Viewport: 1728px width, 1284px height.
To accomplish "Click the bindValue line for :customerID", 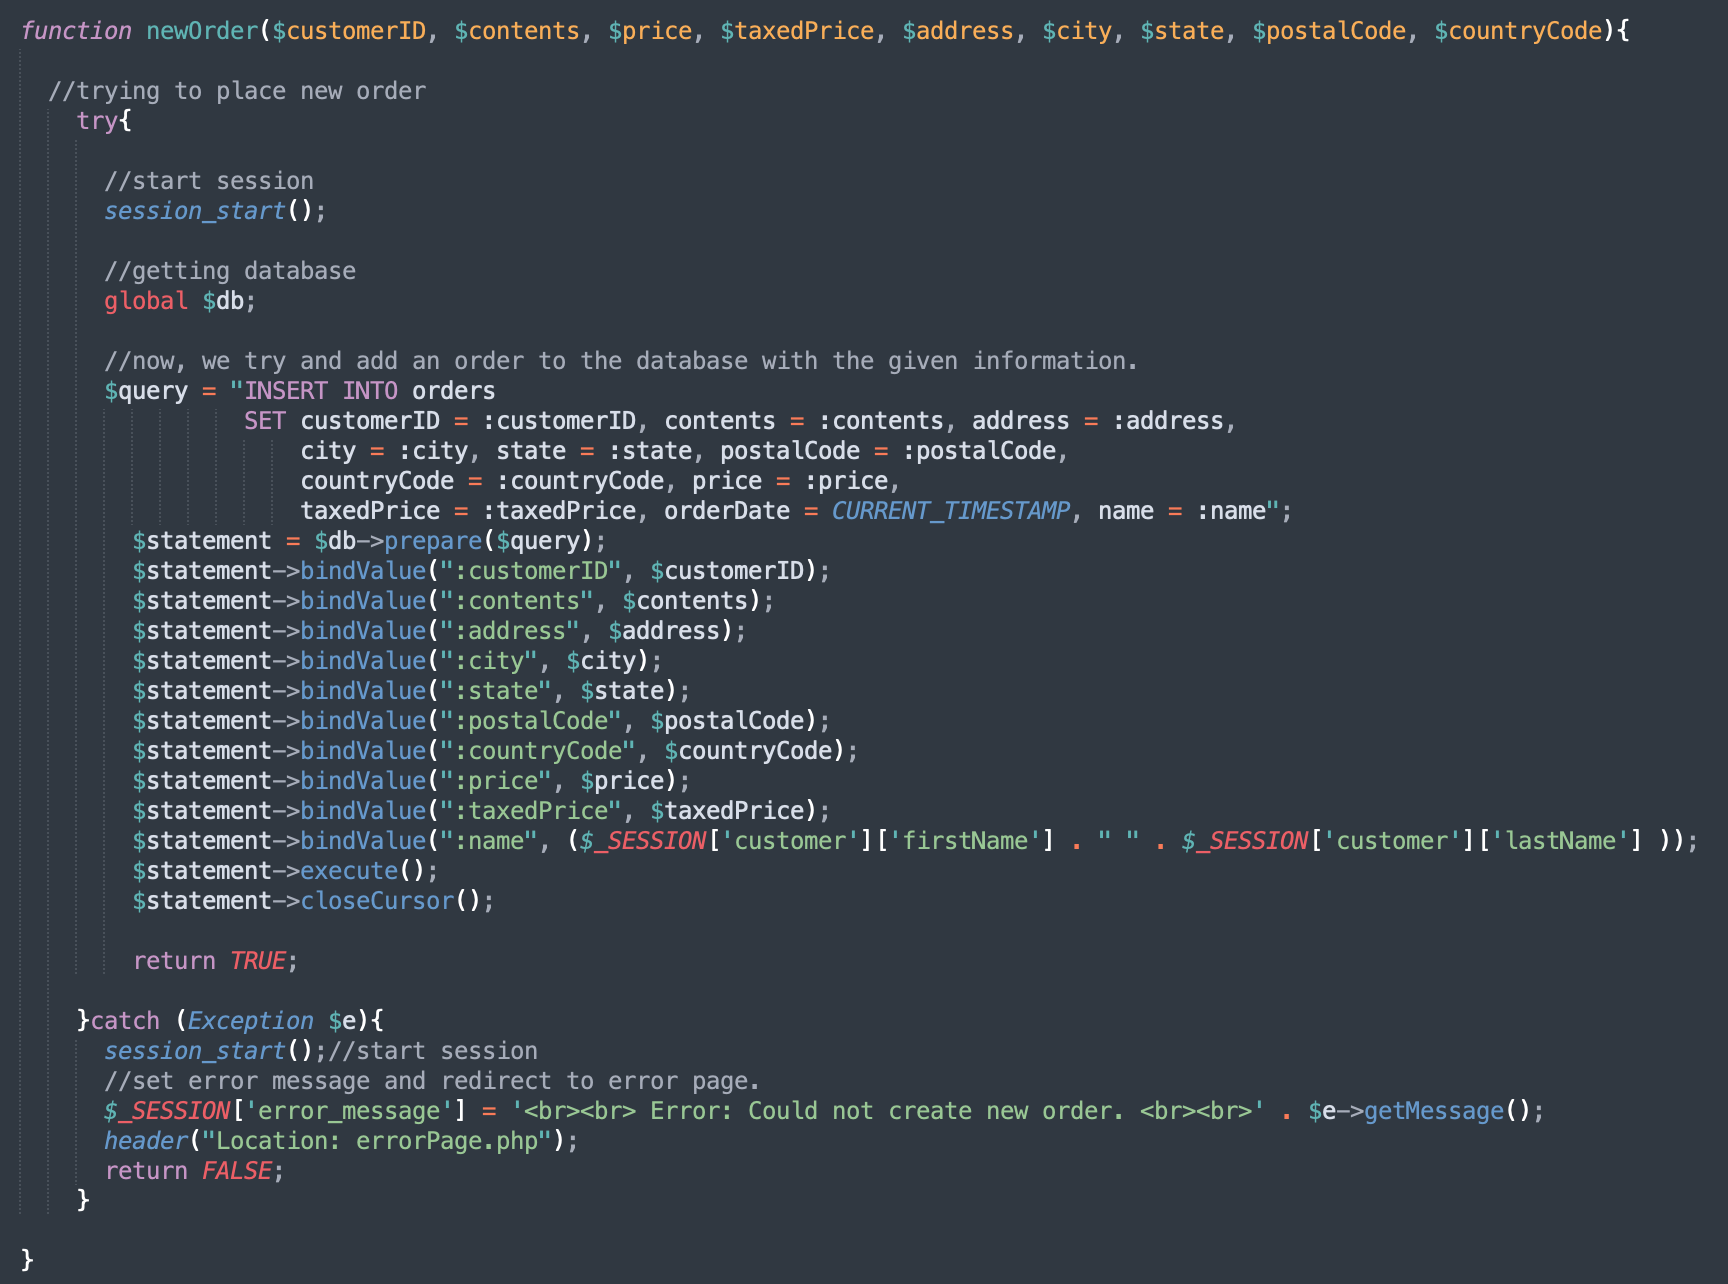I will pyautogui.click(x=481, y=571).
